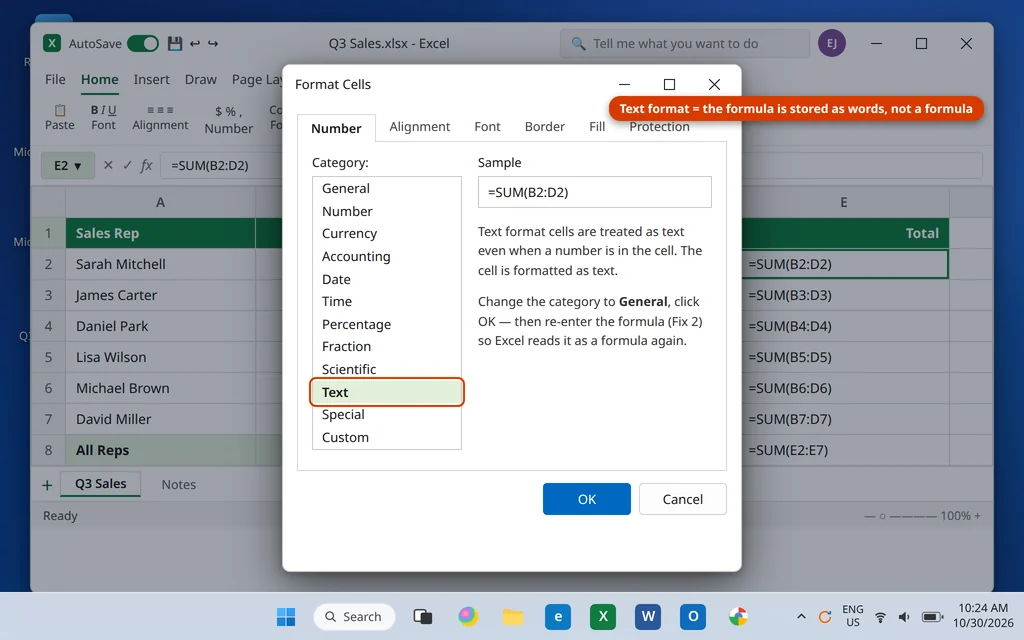Switch to the Q3 Sales sheet tab

coord(101,484)
